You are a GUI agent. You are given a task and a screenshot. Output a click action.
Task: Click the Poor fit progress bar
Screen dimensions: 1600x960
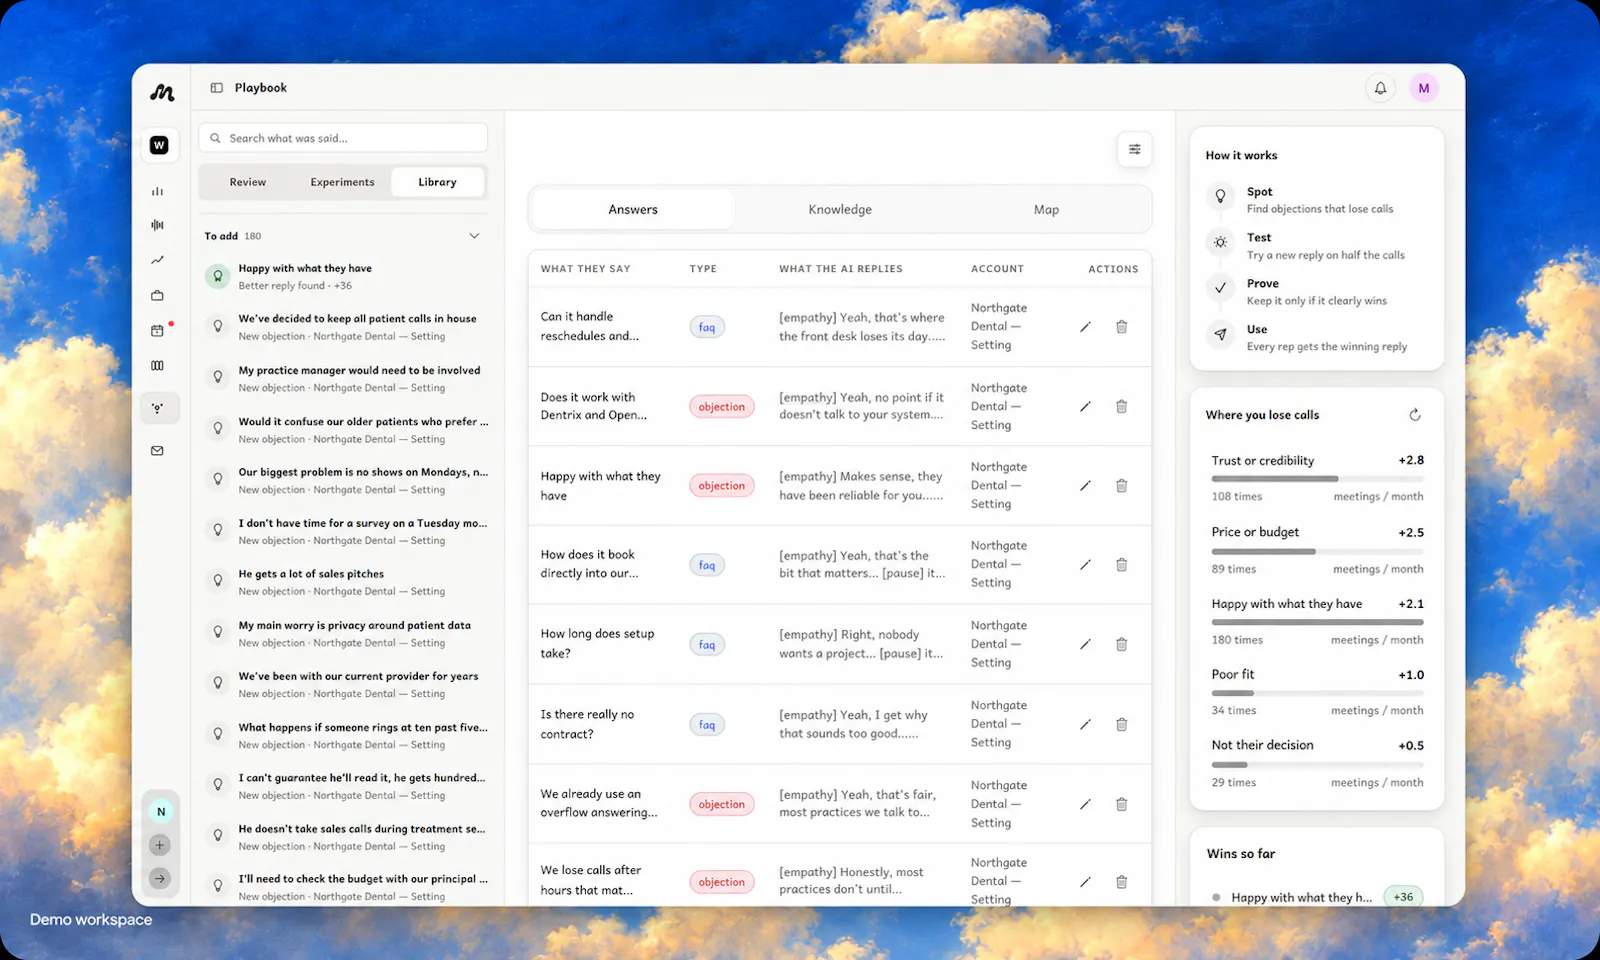click(1317, 693)
